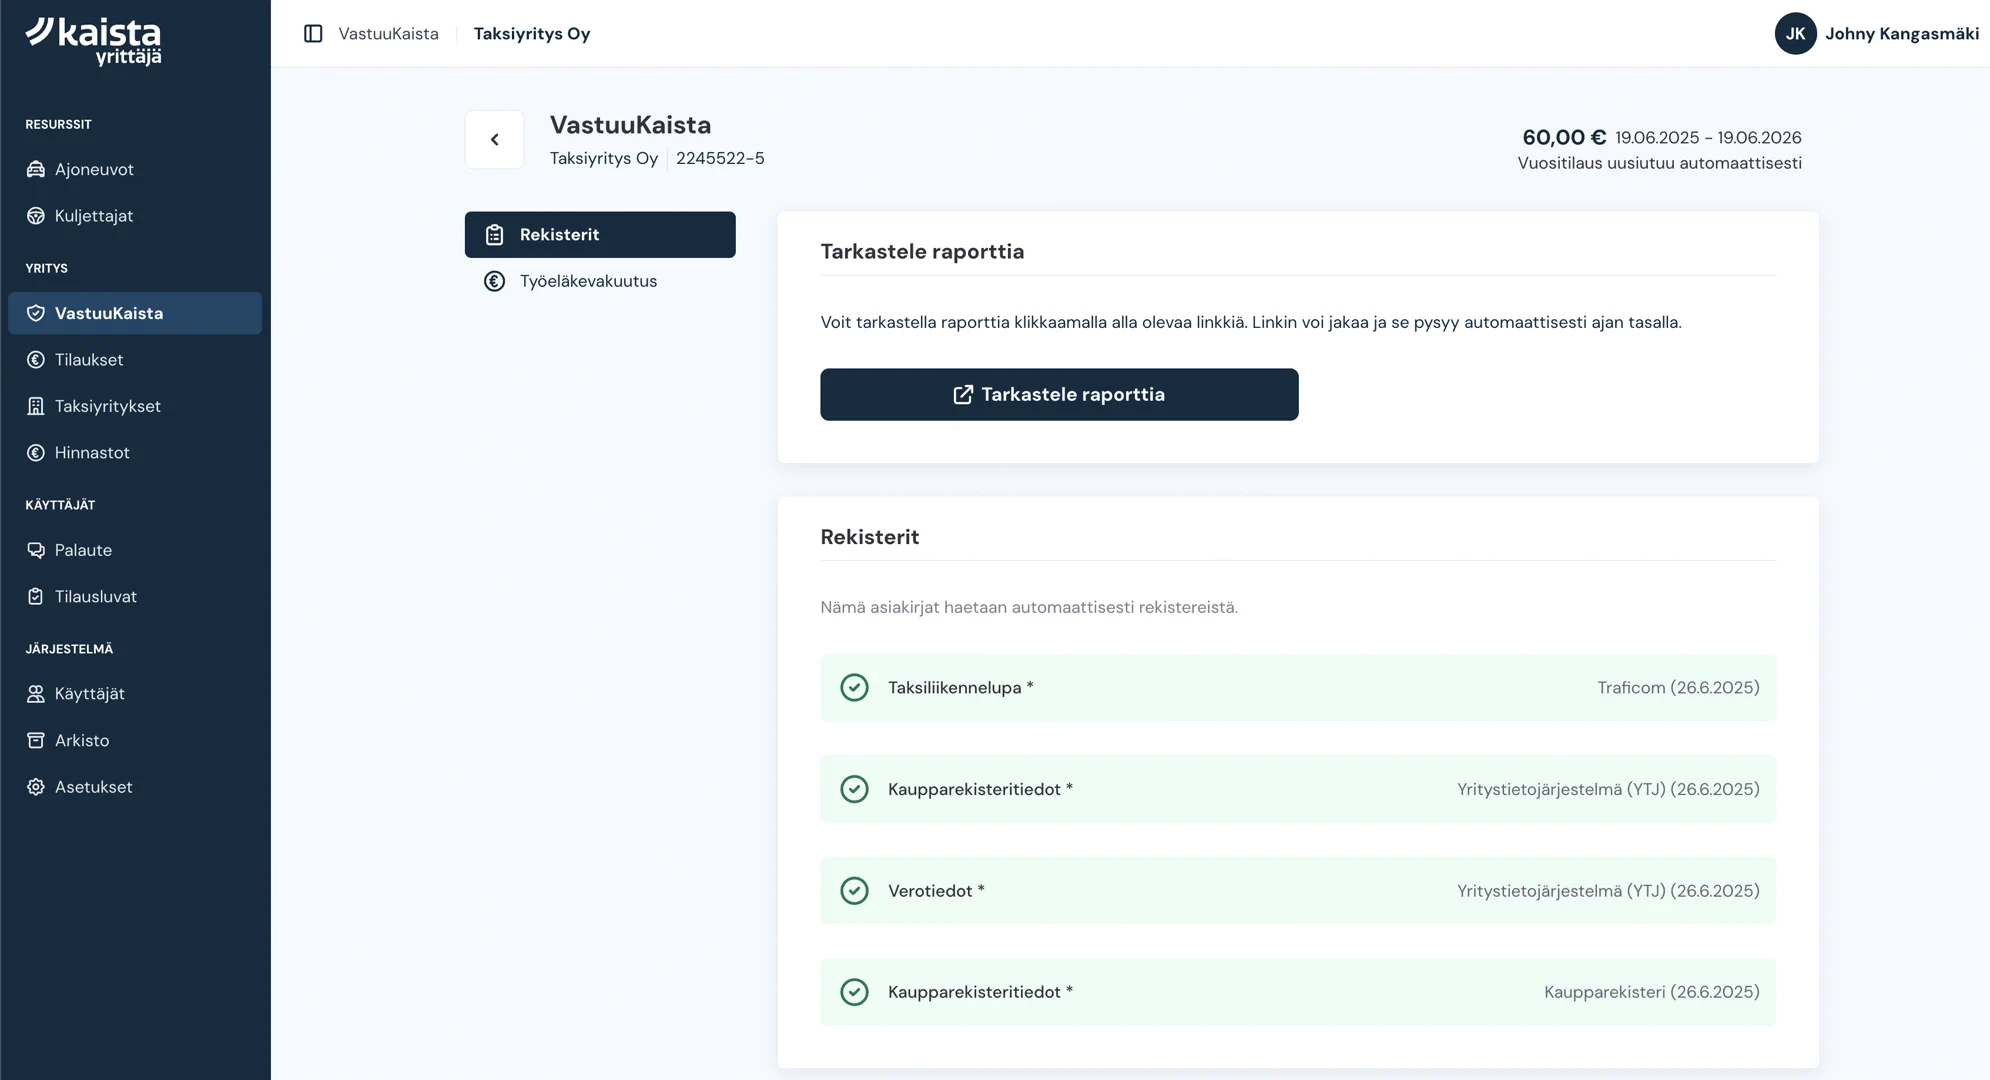Open Johny Kangasmäki user menu

[x=1877, y=34]
